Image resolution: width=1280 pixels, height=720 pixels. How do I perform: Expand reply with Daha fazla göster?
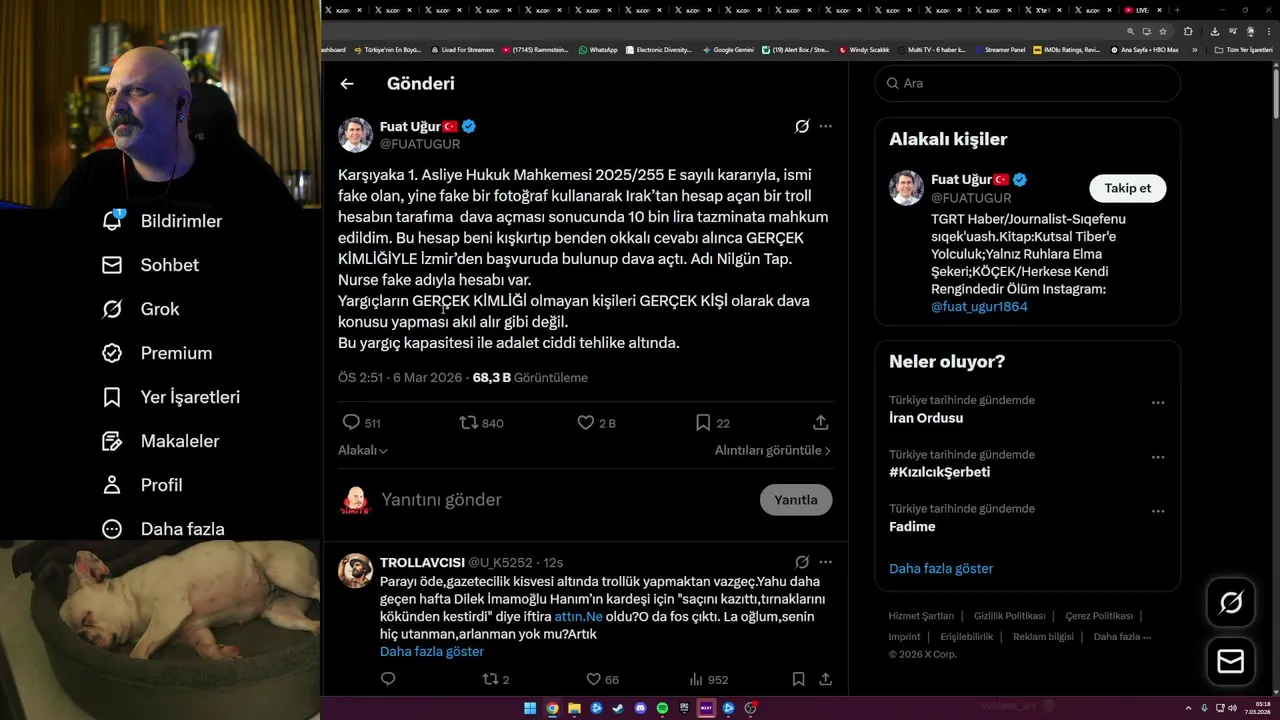pos(432,651)
